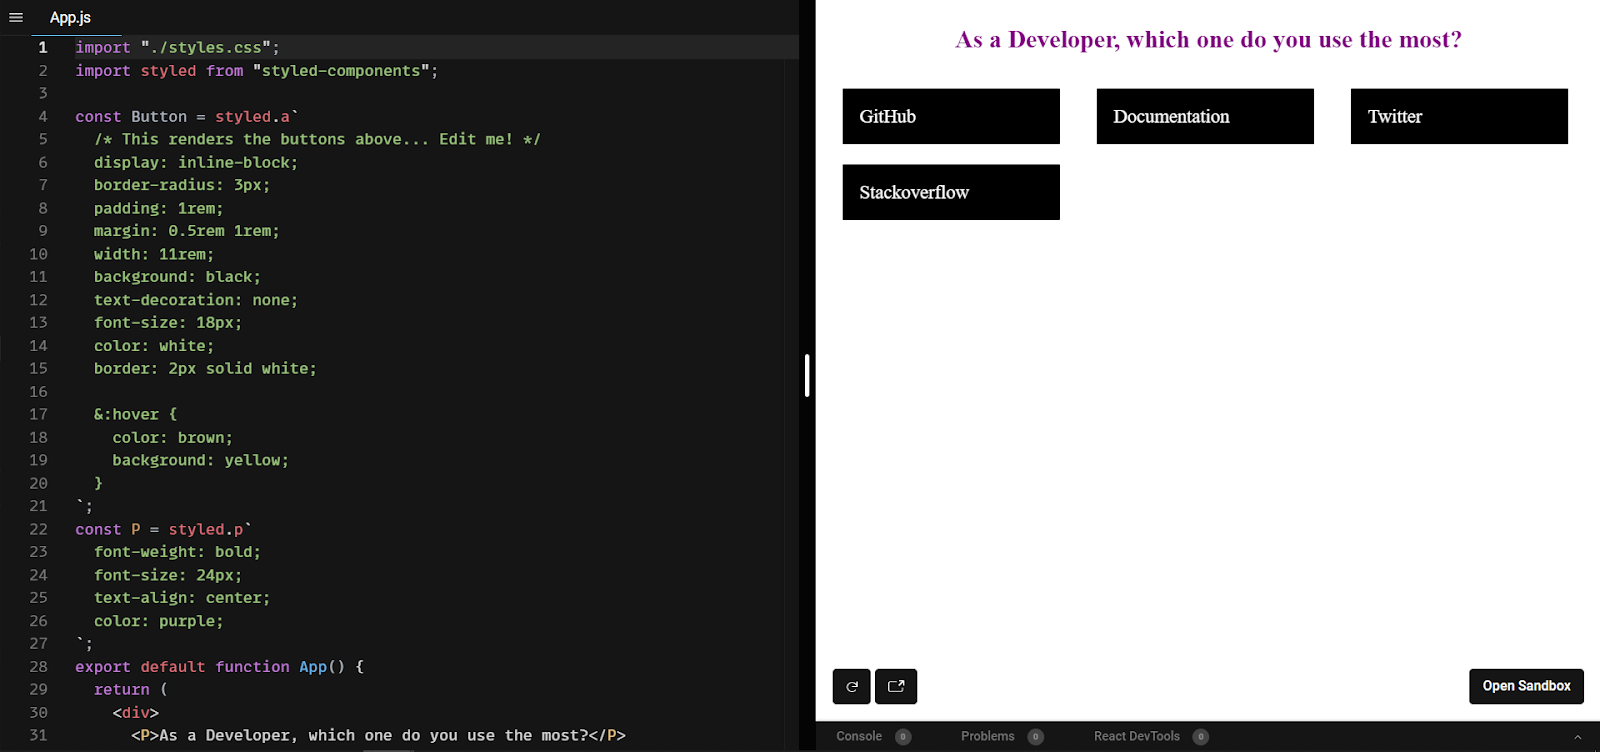
Task: Click the 'background: black;' line
Action: pyautogui.click(x=177, y=277)
